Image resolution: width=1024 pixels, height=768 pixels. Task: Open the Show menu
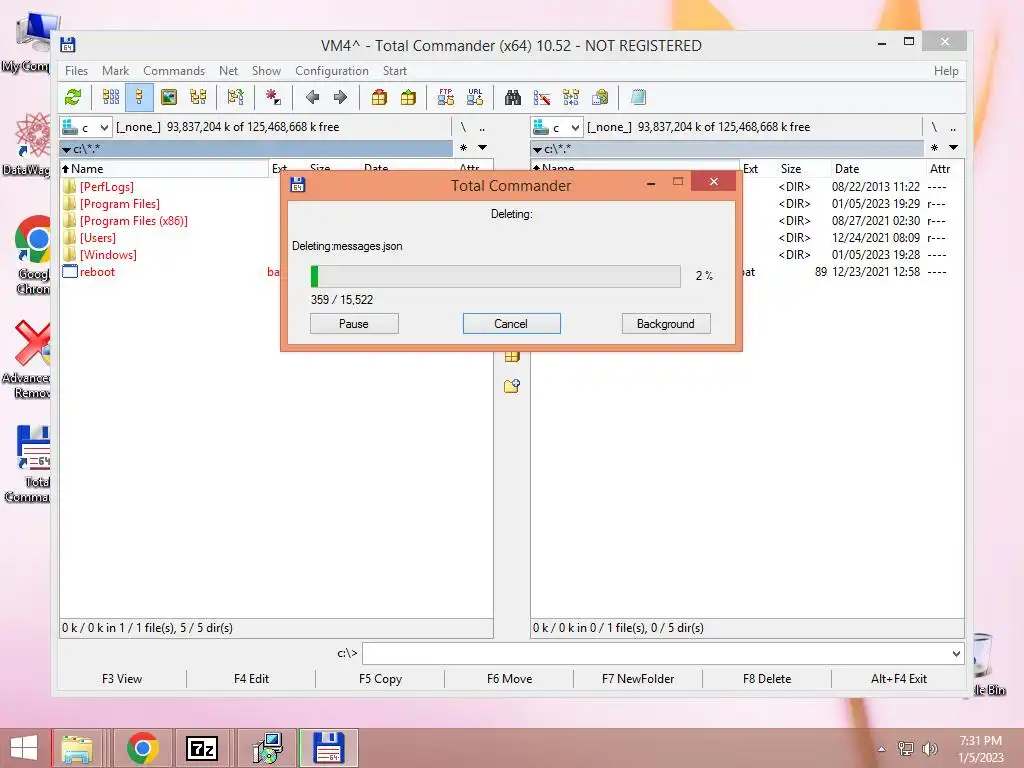[266, 71]
